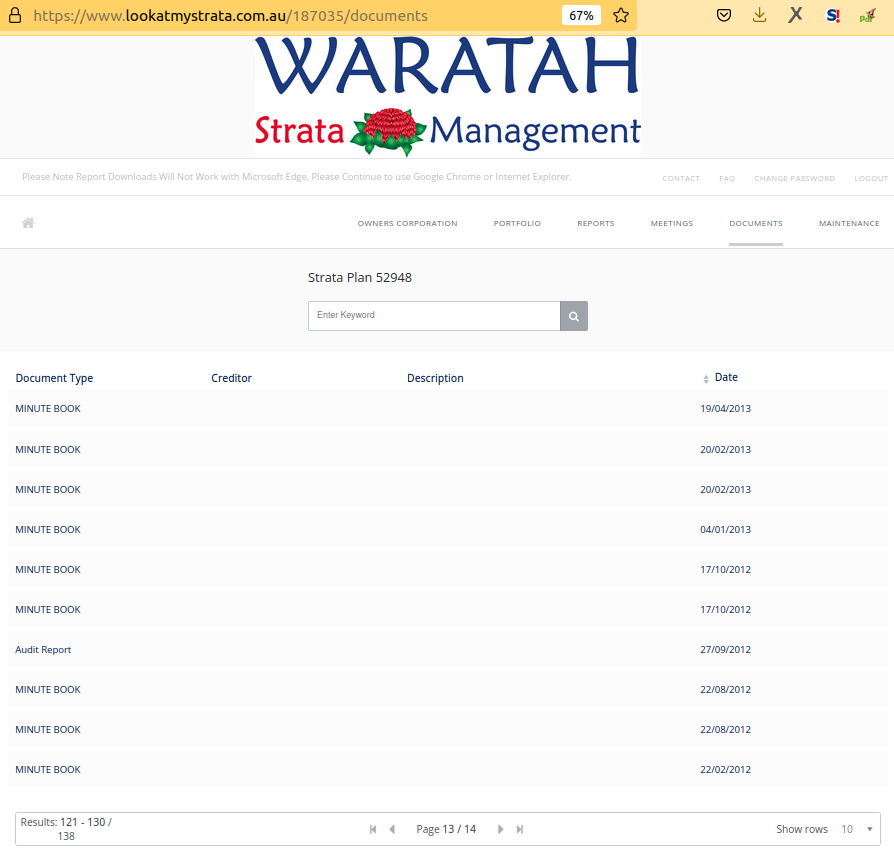The height and width of the screenshot is (858, 894).
Task: Open the Minute Book dated 22/02/2012
Action: coord(447,770)
